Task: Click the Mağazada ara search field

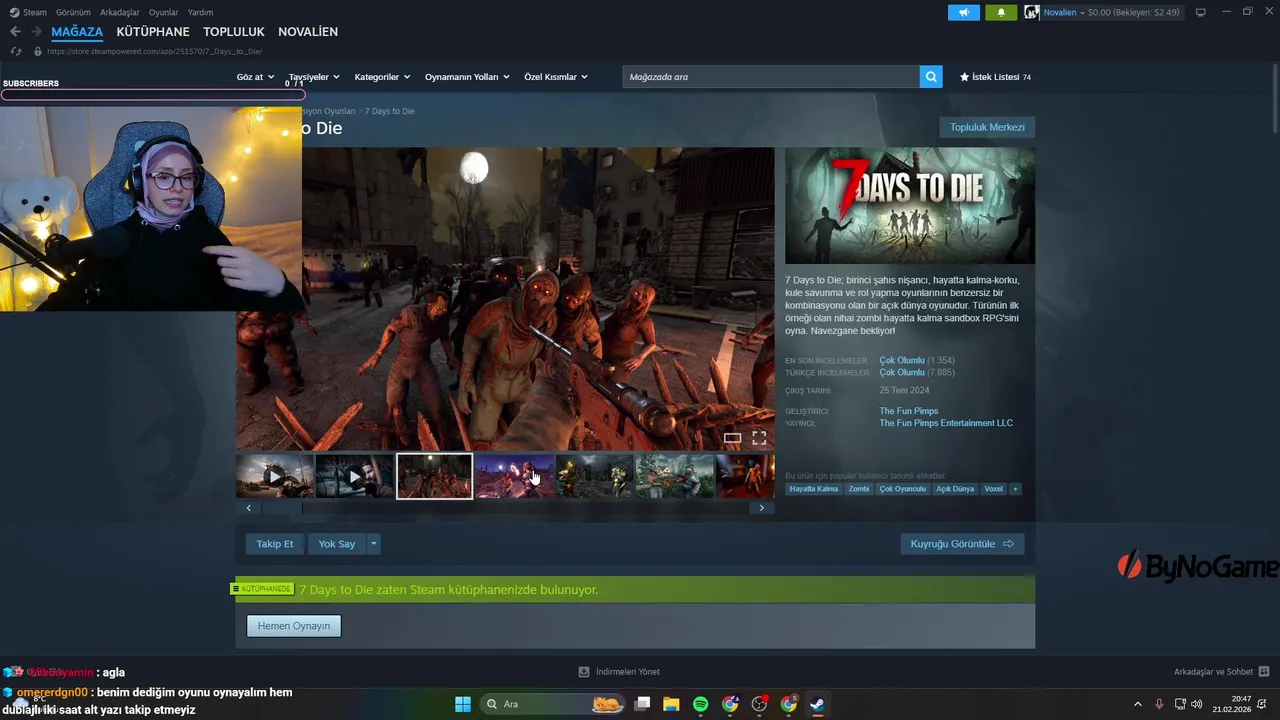Action: point(771,77)
